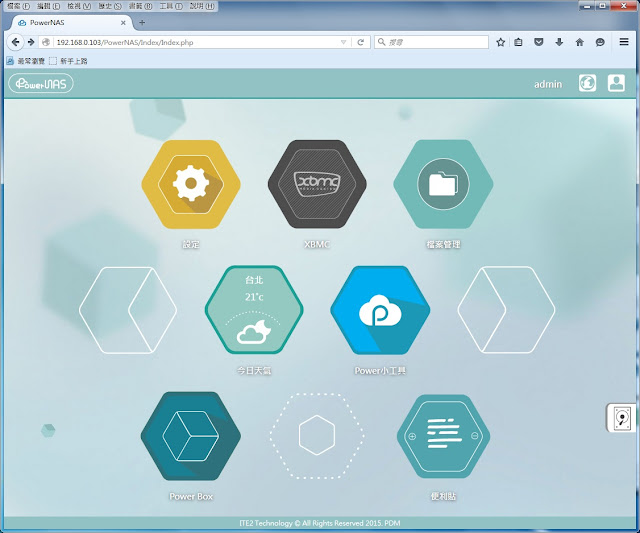Launch the XBMC media center icon
This screenshot has width=640, height=533.
tap(317, 184)
